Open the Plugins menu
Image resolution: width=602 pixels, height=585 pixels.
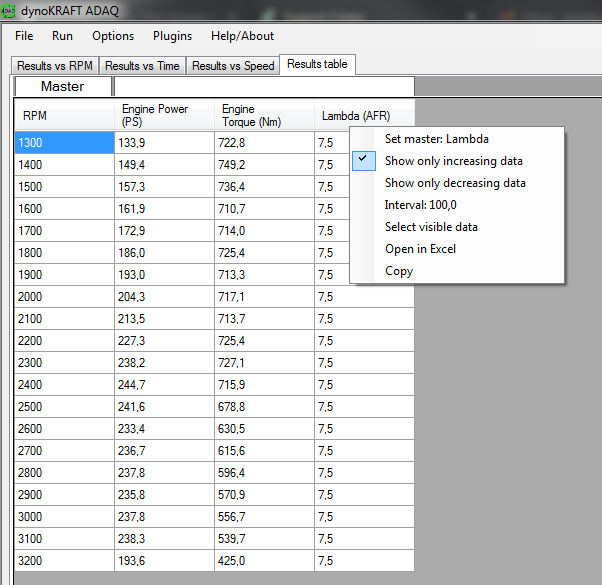172,36
